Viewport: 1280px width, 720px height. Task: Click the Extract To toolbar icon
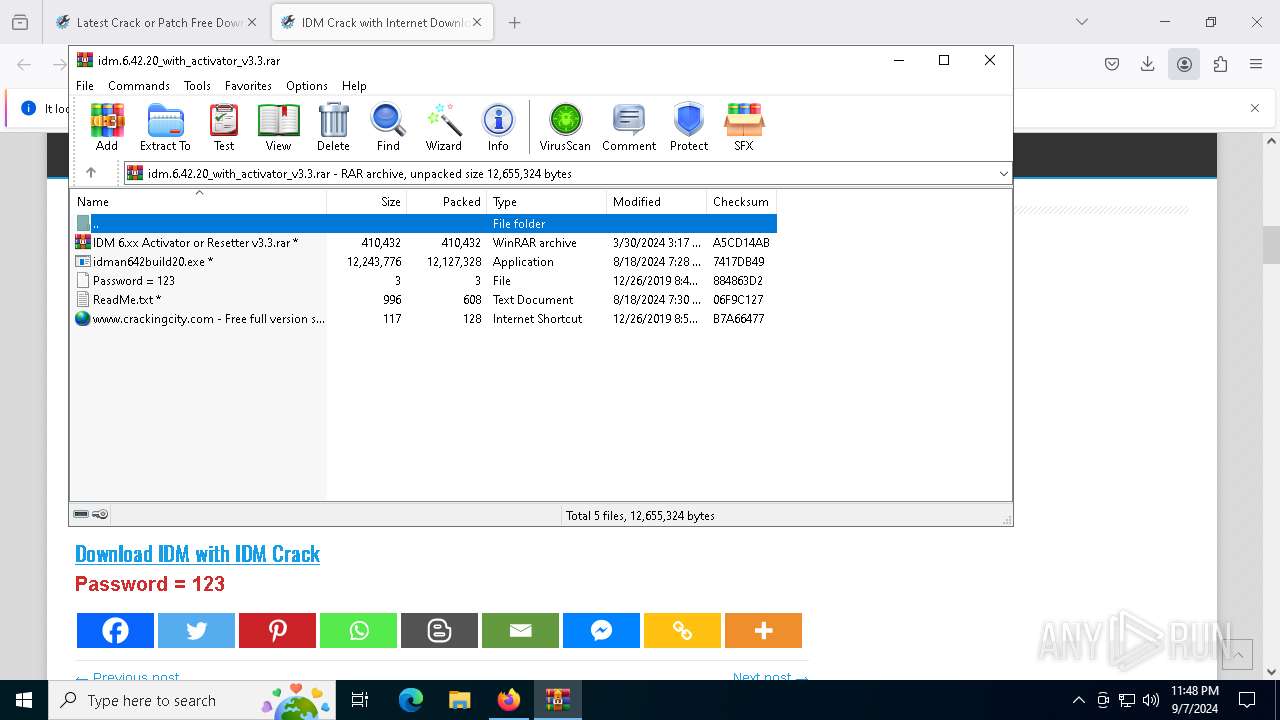(x=165, y=127)
